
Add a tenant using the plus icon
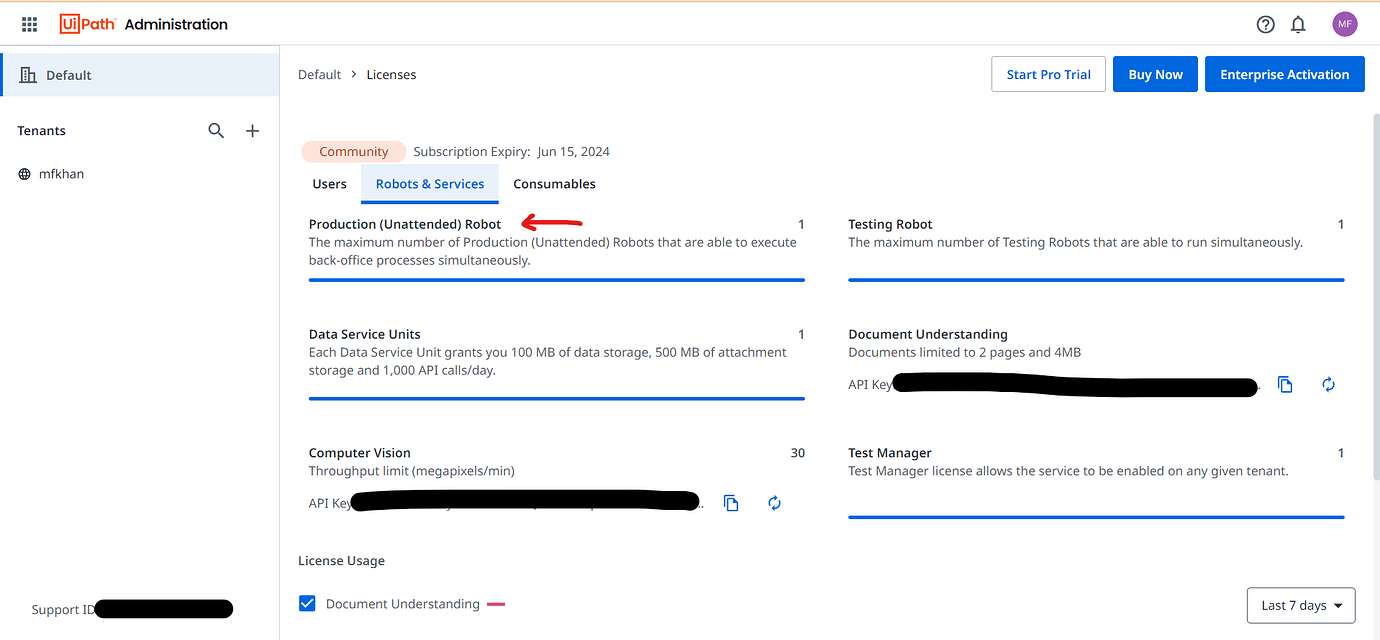(x=252, y=130)
